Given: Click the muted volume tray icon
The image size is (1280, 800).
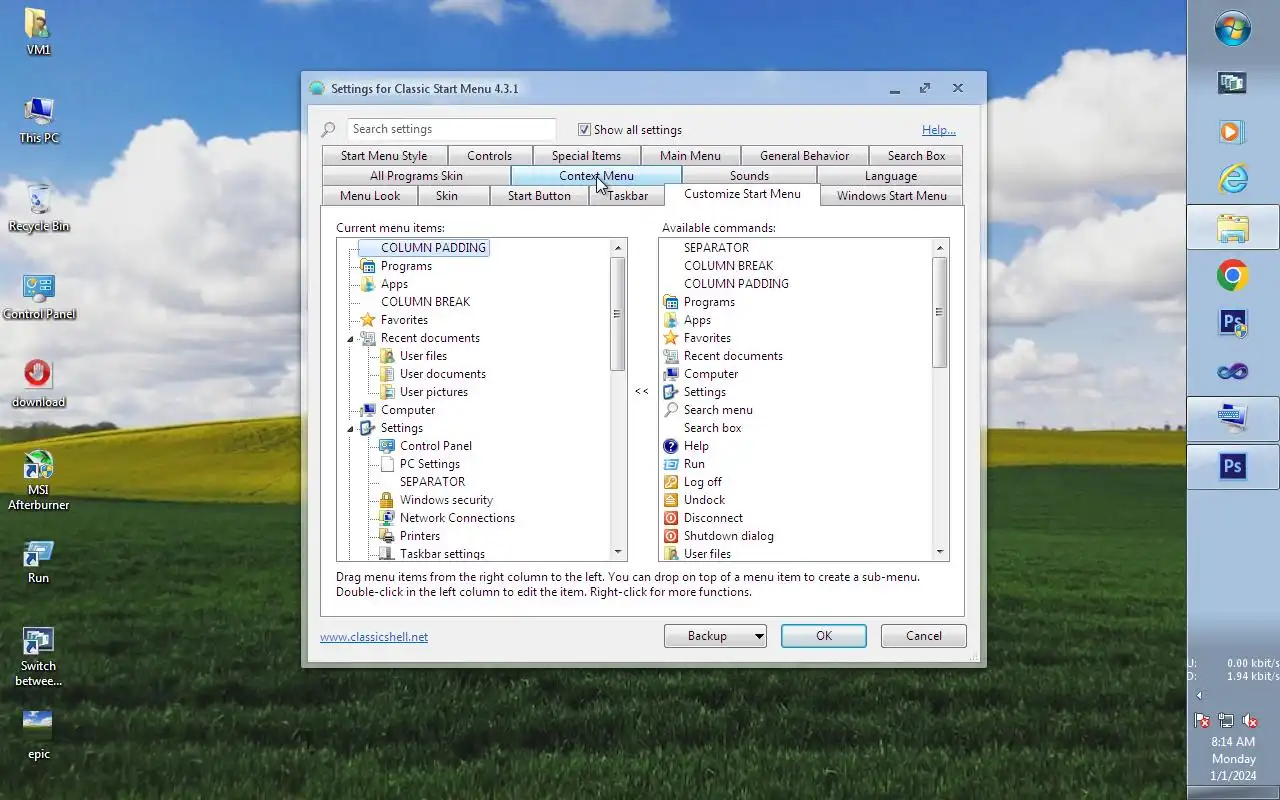Looking at the screenshot, I should (1250, 720).
